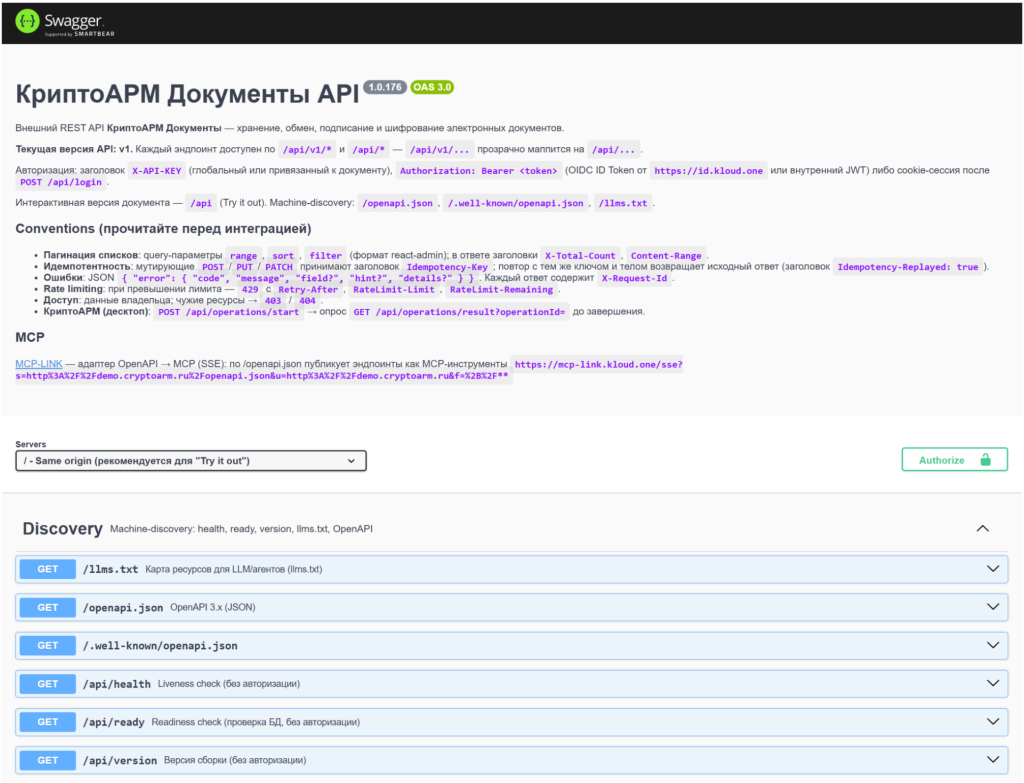Click the POST /api/login code text
The image size is (1024, 783).
click(61, 182)
